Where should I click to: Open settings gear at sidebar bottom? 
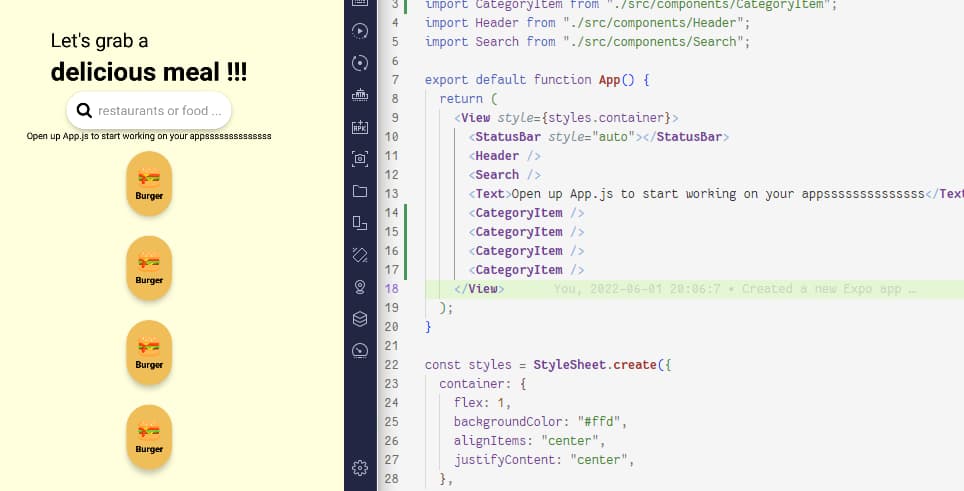point(360,468)
